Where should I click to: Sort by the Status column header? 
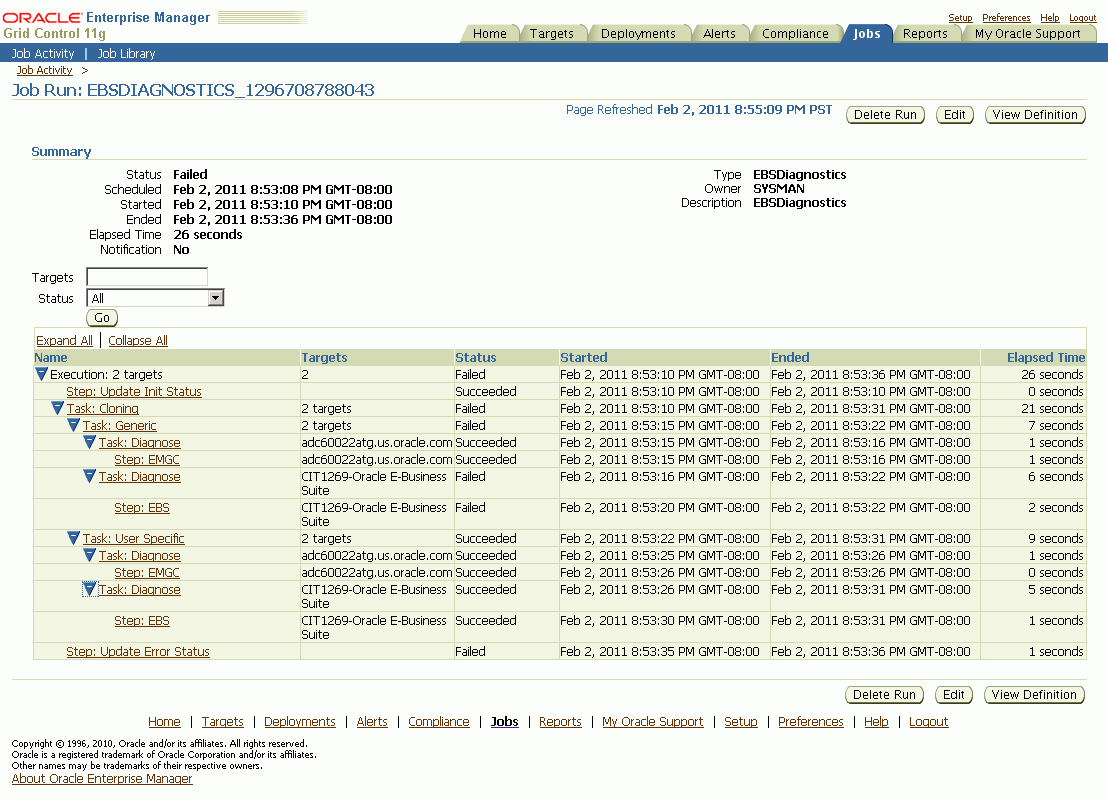point(476,357)
